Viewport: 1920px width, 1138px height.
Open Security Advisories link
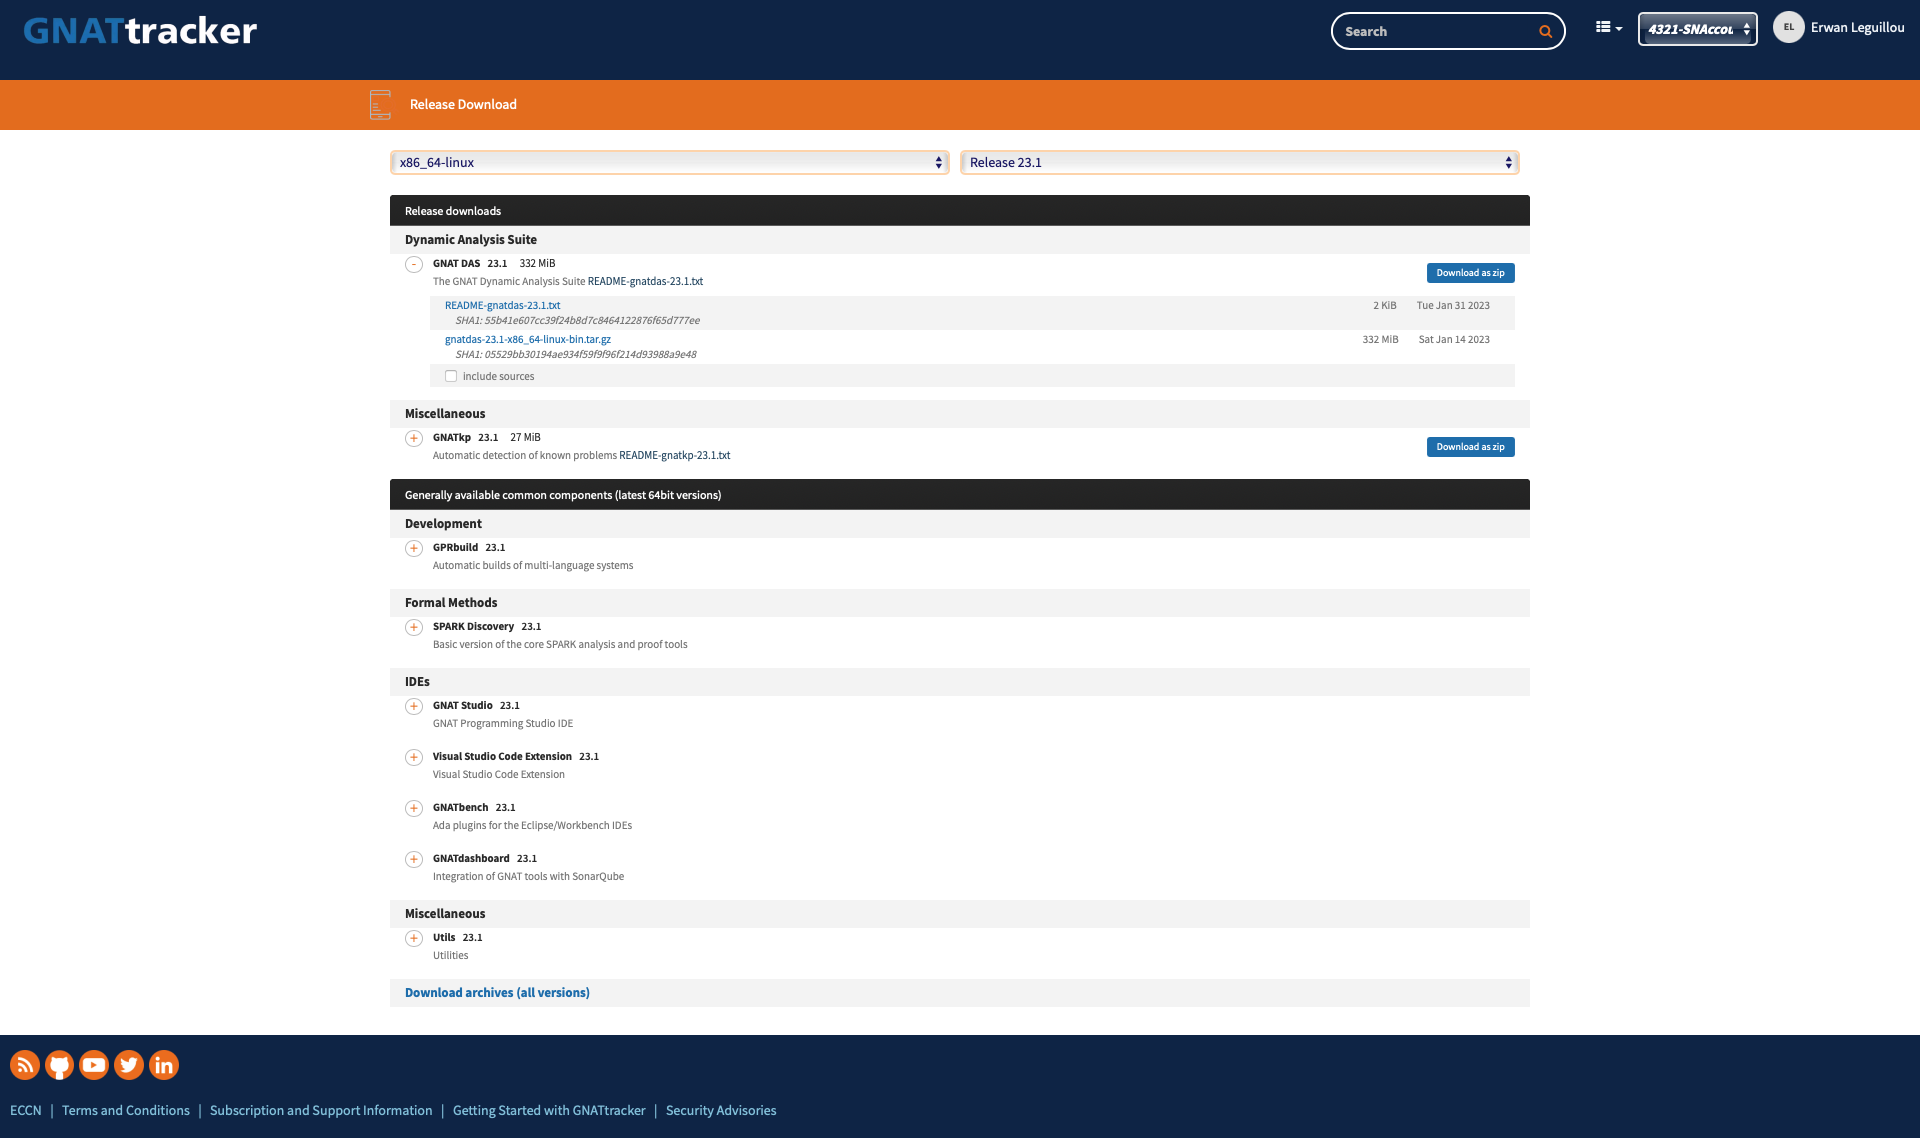tap(721, 1110)
